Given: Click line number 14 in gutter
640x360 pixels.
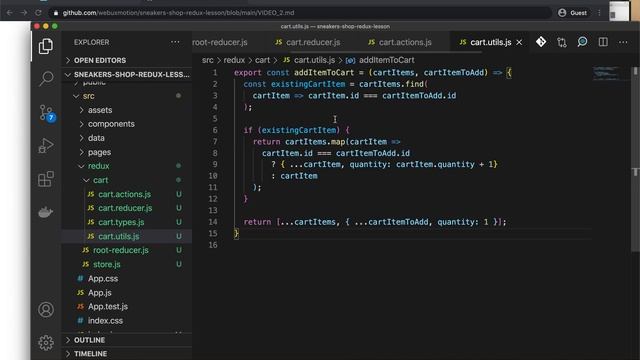Looking at the screenshot, I should pos(213,222).
